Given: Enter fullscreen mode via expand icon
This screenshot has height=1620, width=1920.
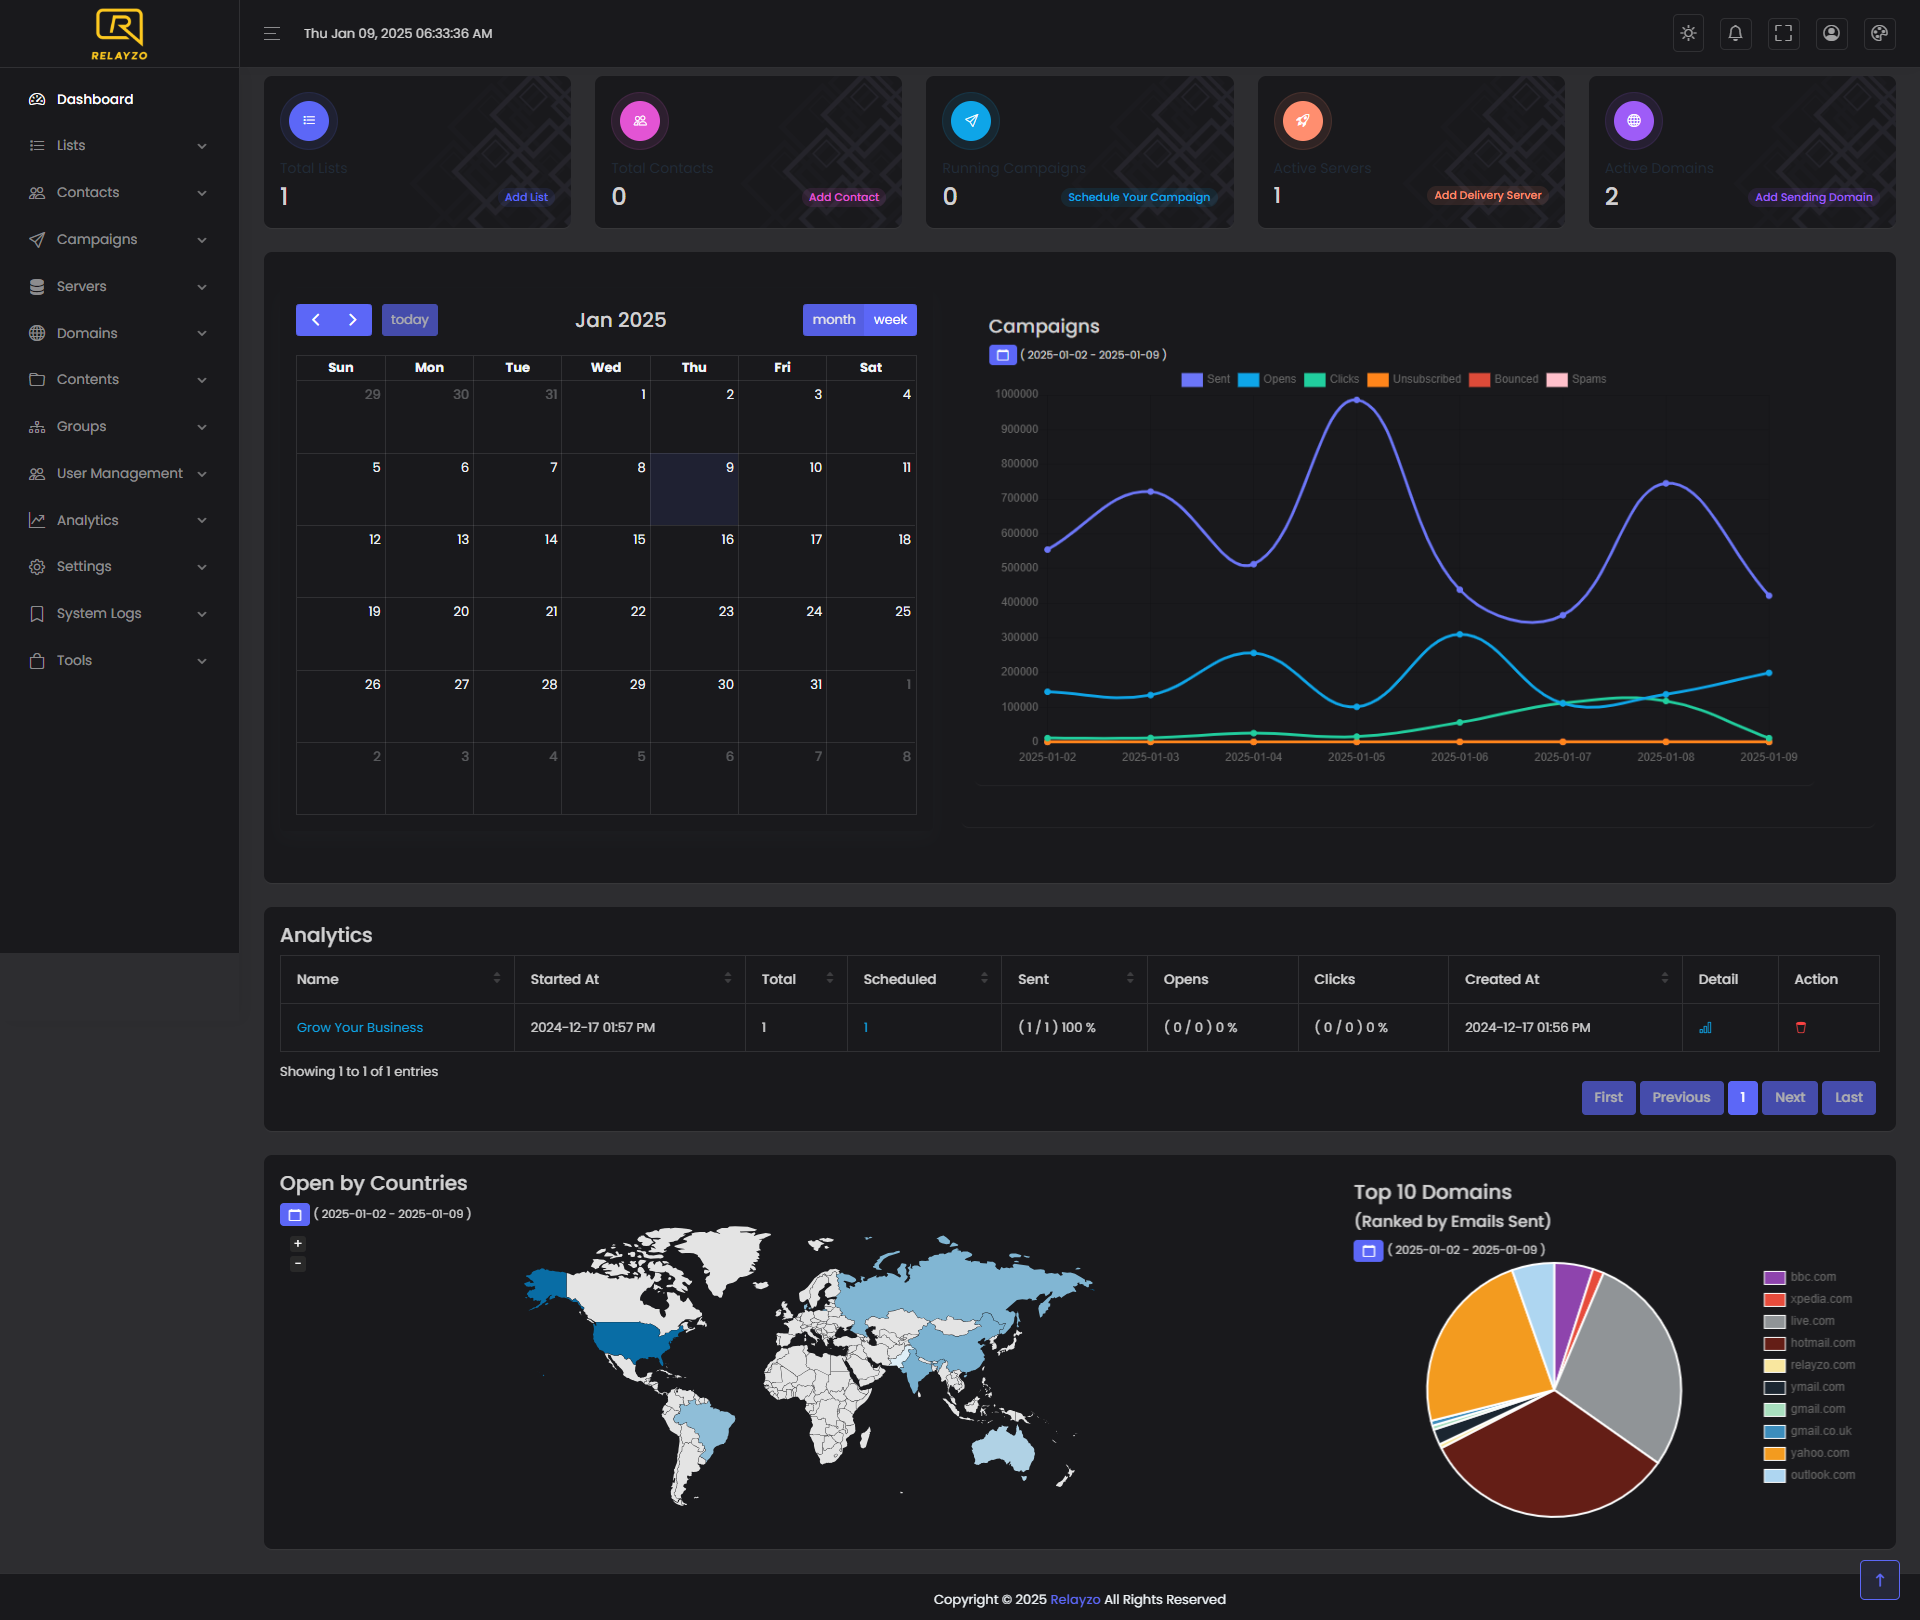Looking at the screenshot, I should point(1783,33).
